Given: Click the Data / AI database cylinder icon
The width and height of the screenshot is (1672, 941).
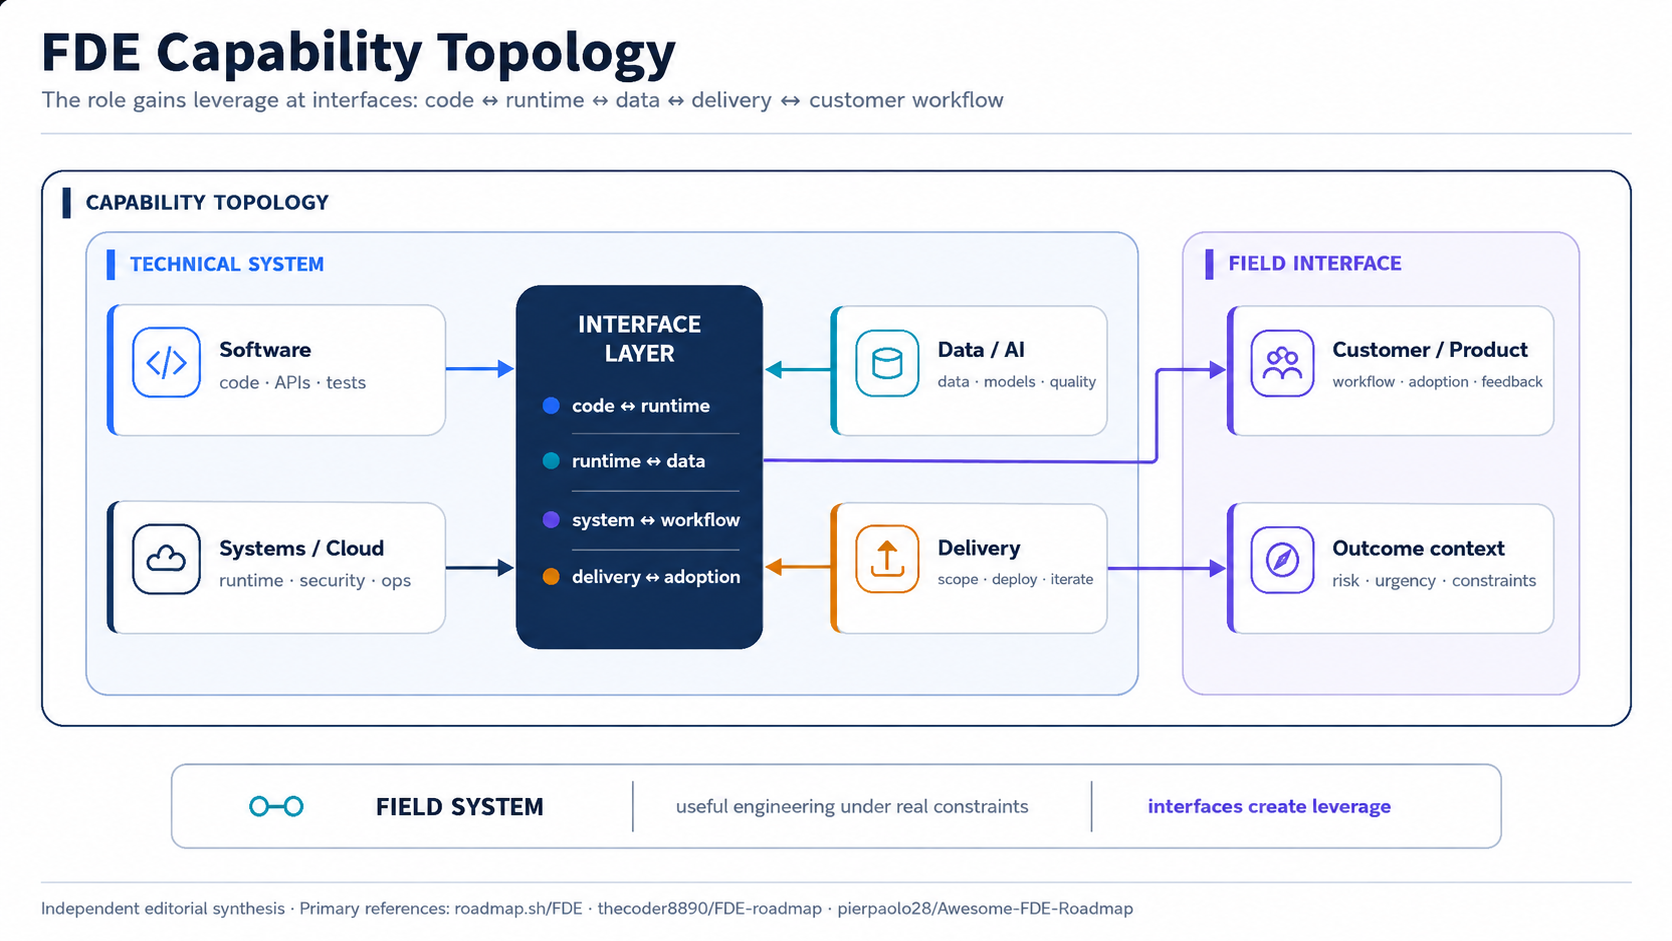Looking at the screenshot, I should pos(887,363).
